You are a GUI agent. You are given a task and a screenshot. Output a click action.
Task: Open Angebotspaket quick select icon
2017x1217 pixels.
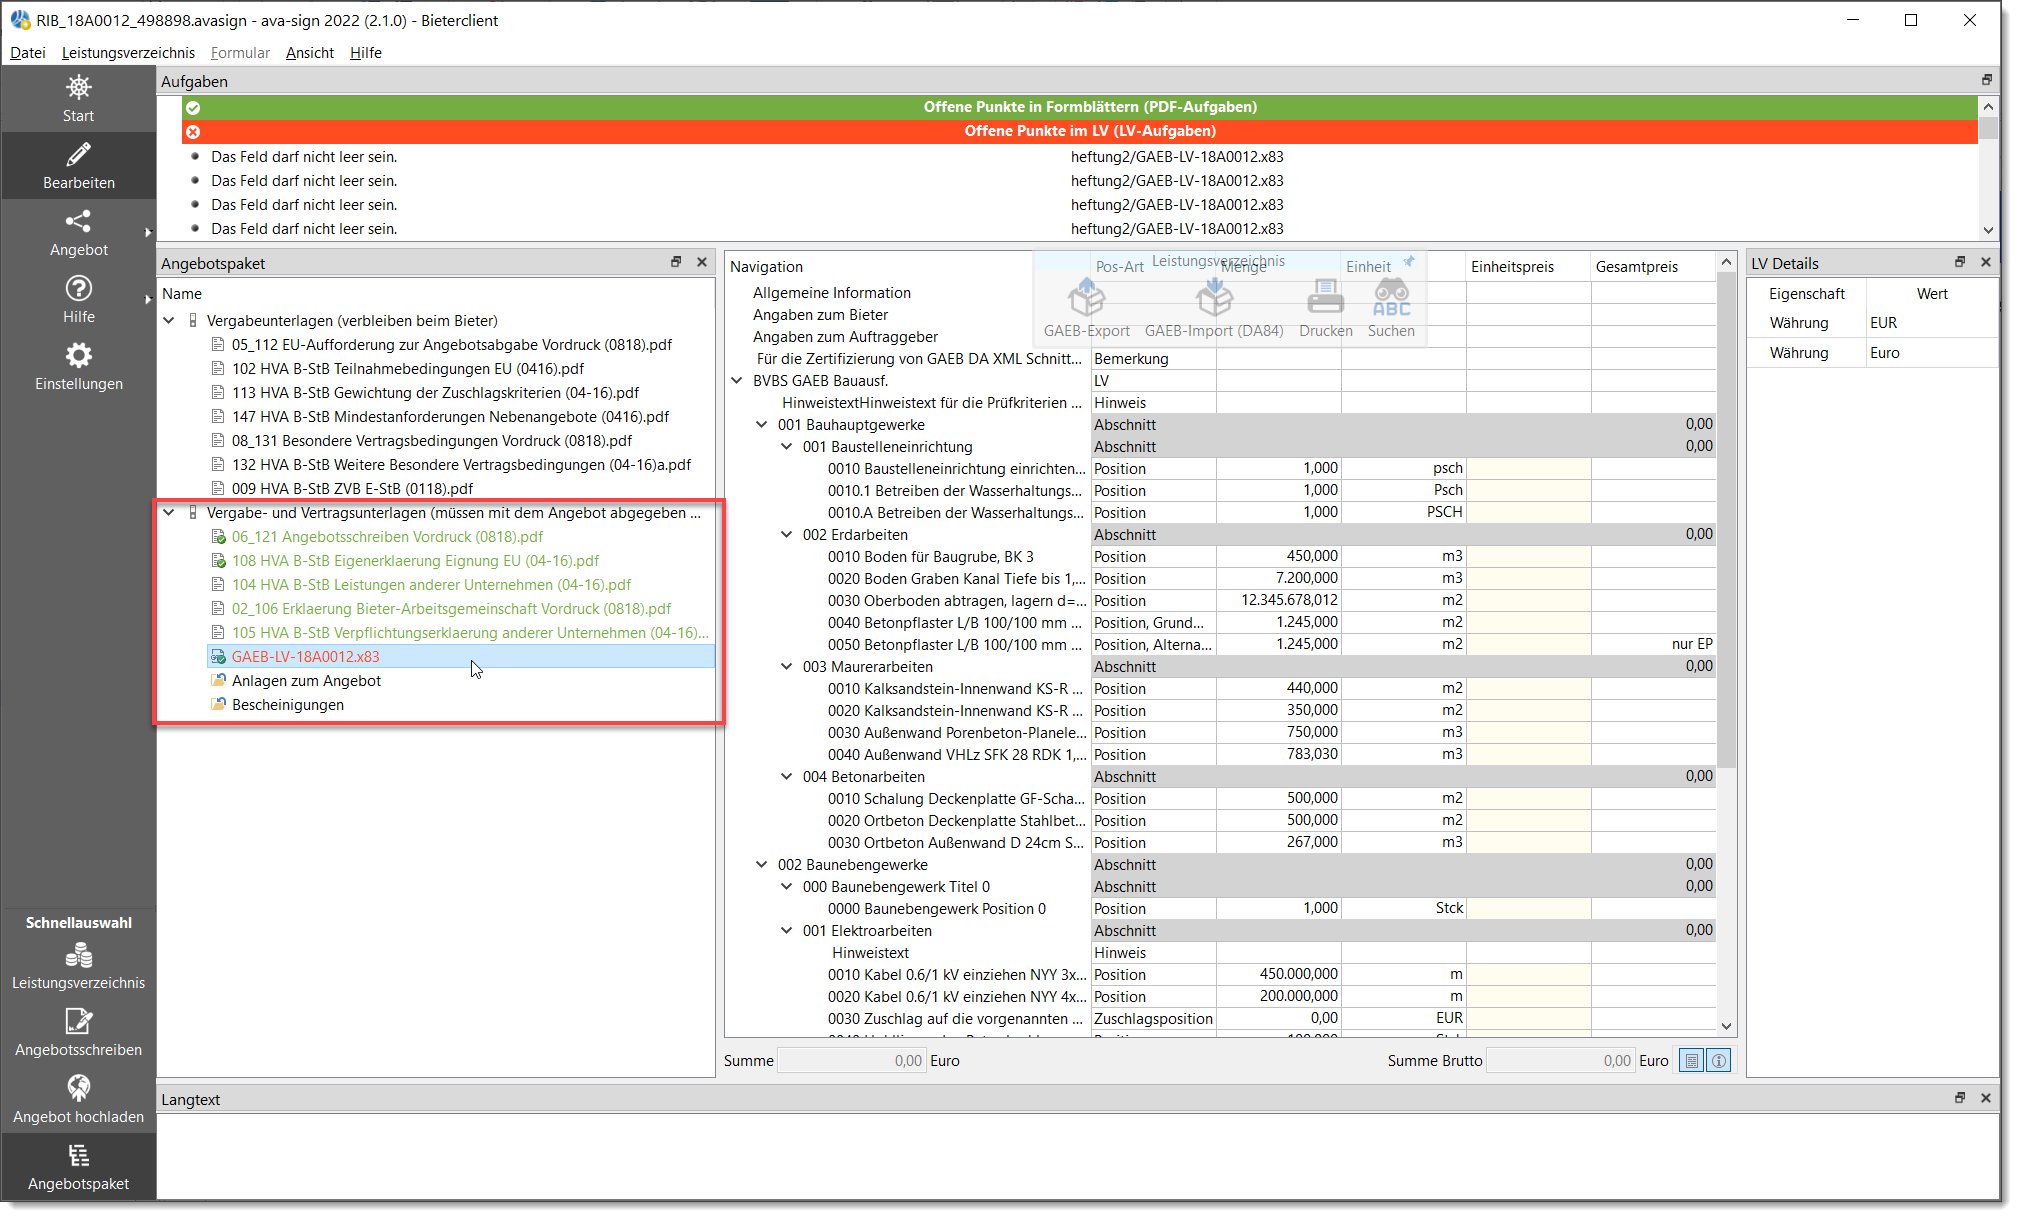[78, 1156]
